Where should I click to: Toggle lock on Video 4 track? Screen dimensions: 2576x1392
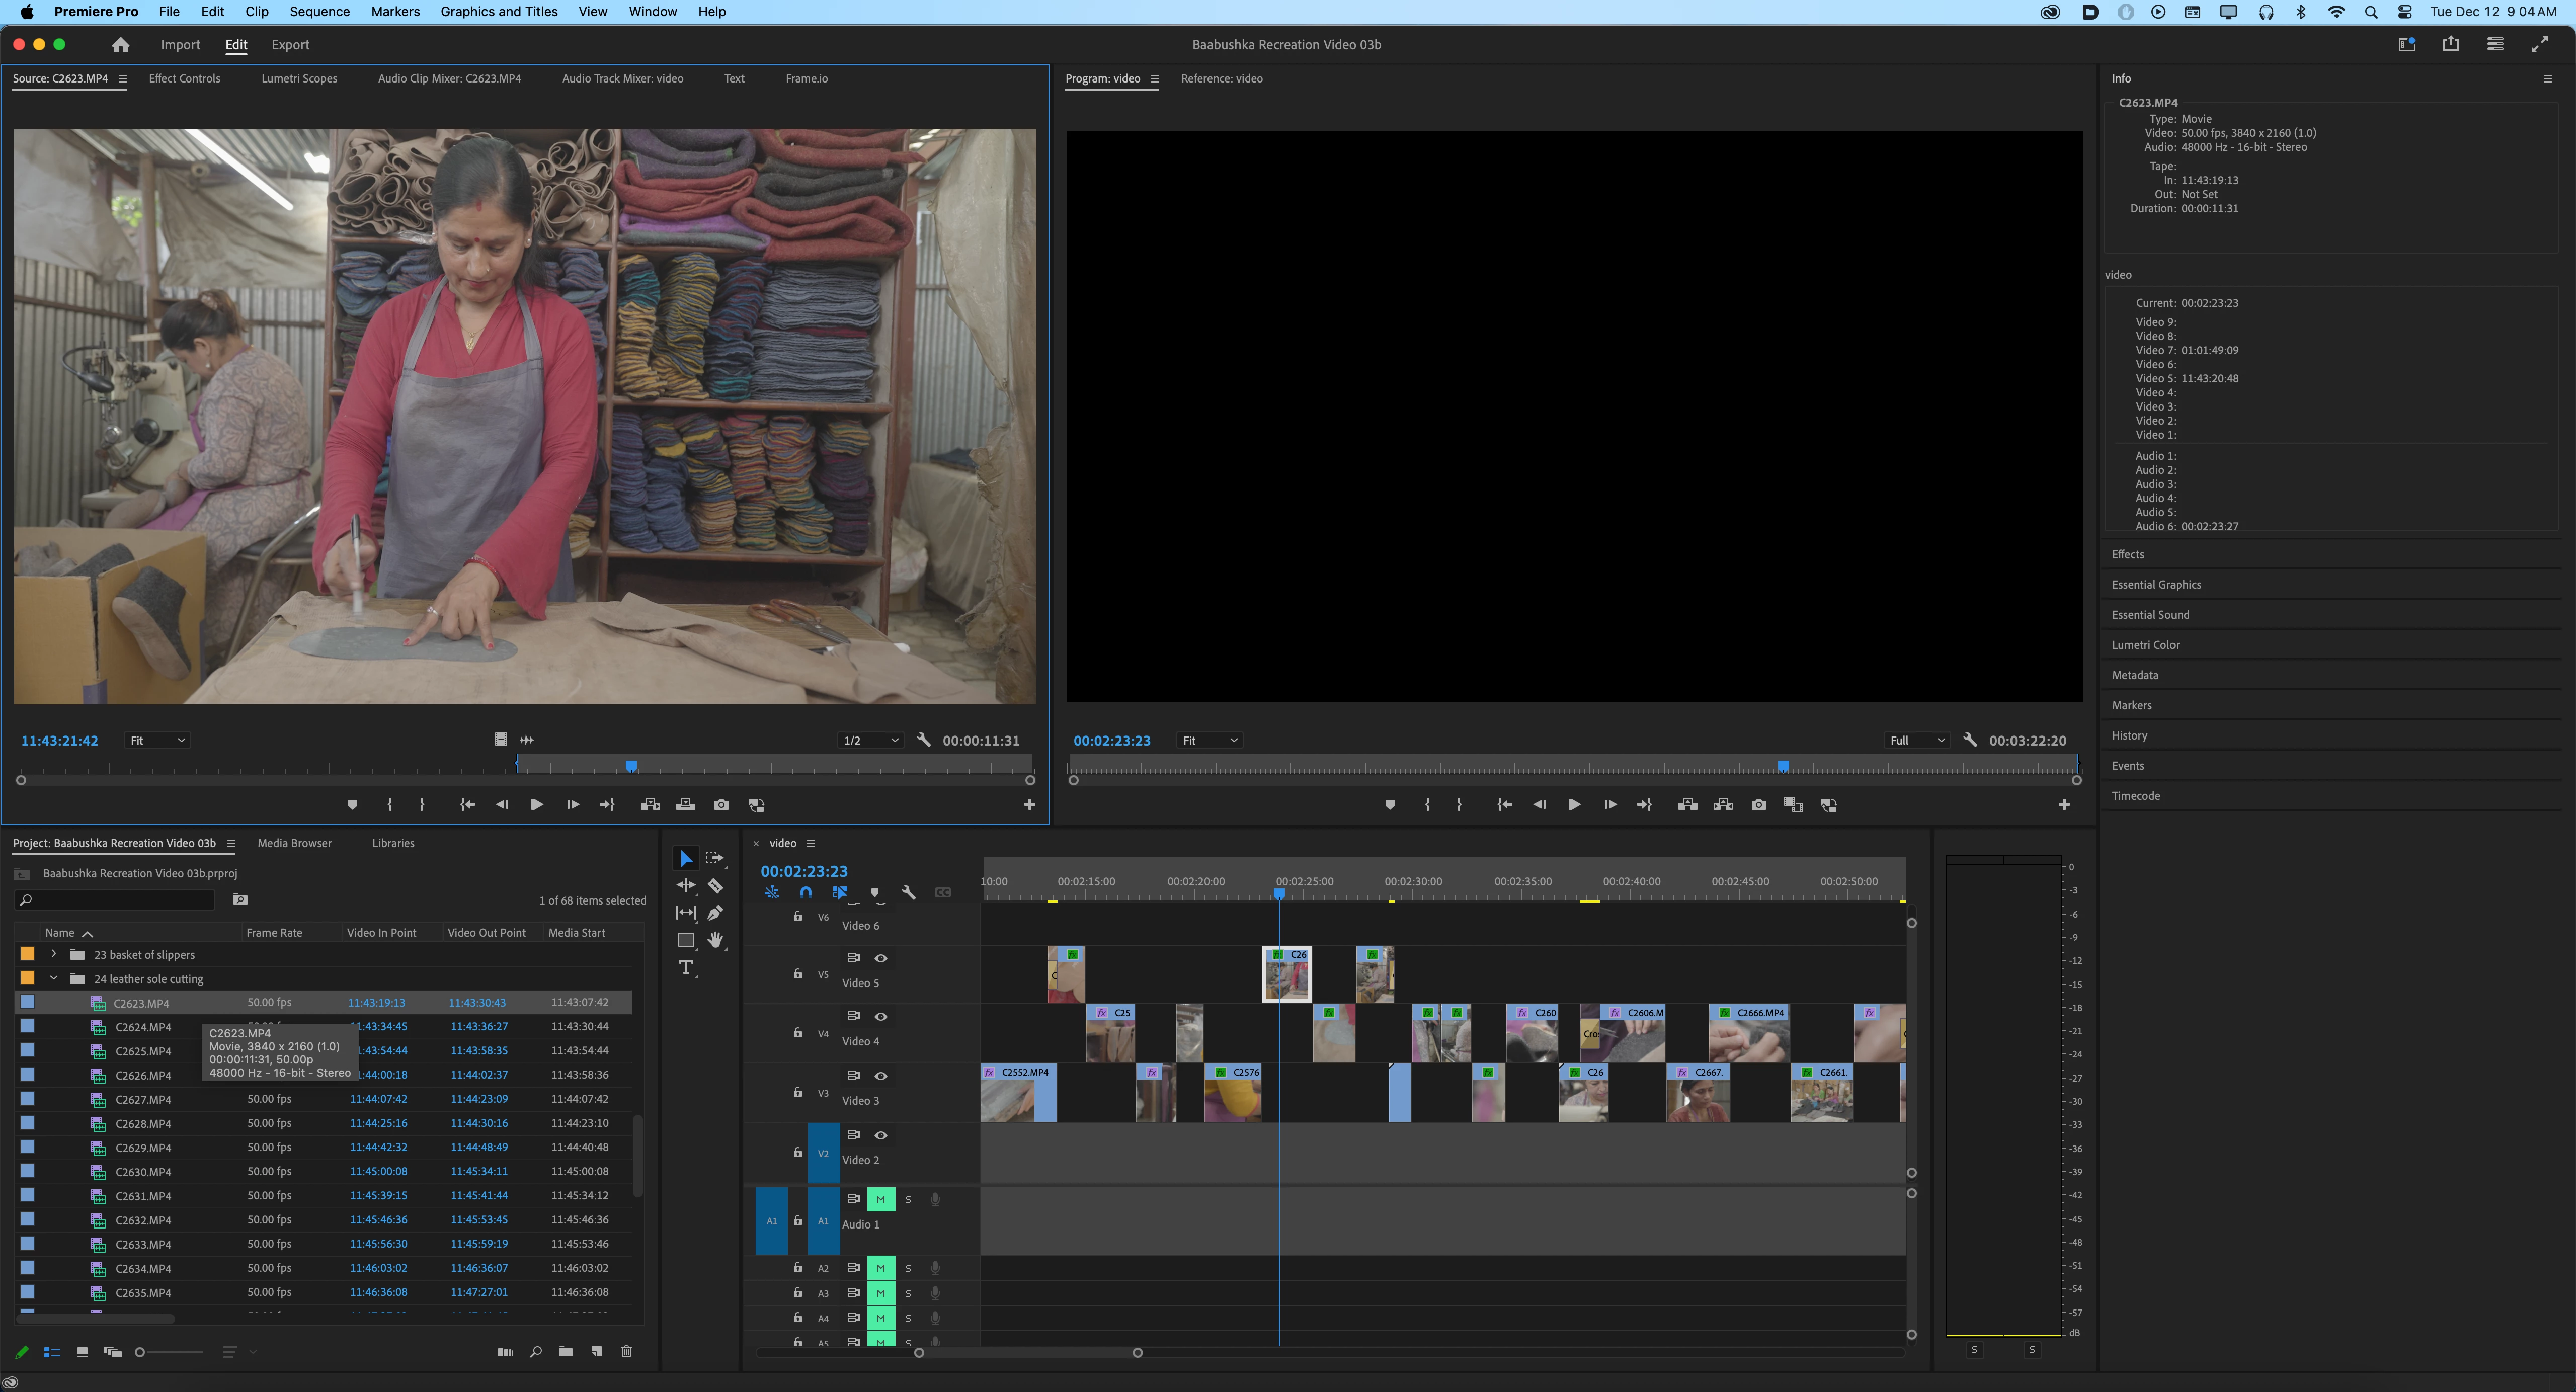pyautogui.click(x=797, y=1032)
